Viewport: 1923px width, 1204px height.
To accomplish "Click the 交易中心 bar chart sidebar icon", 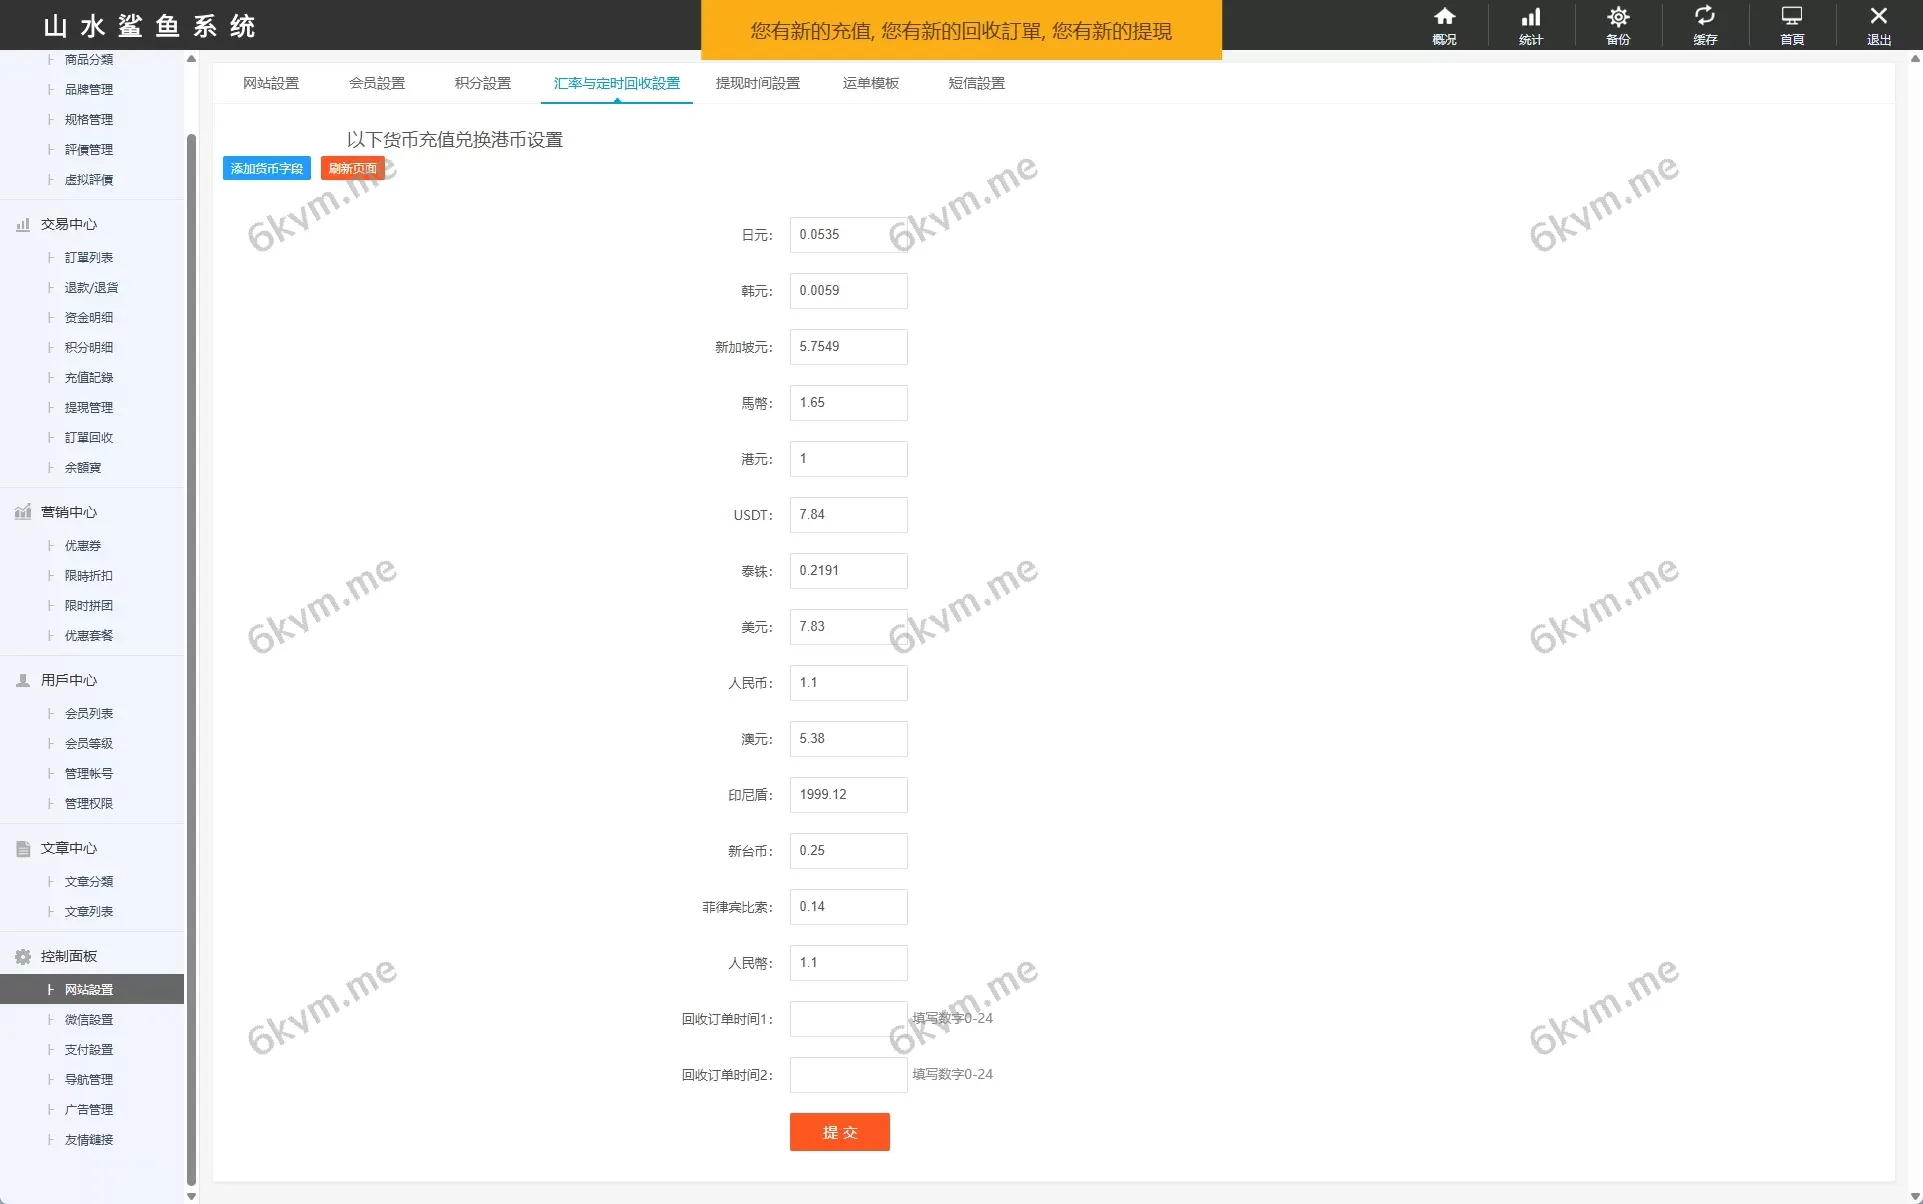I will [x=23, y=225].
